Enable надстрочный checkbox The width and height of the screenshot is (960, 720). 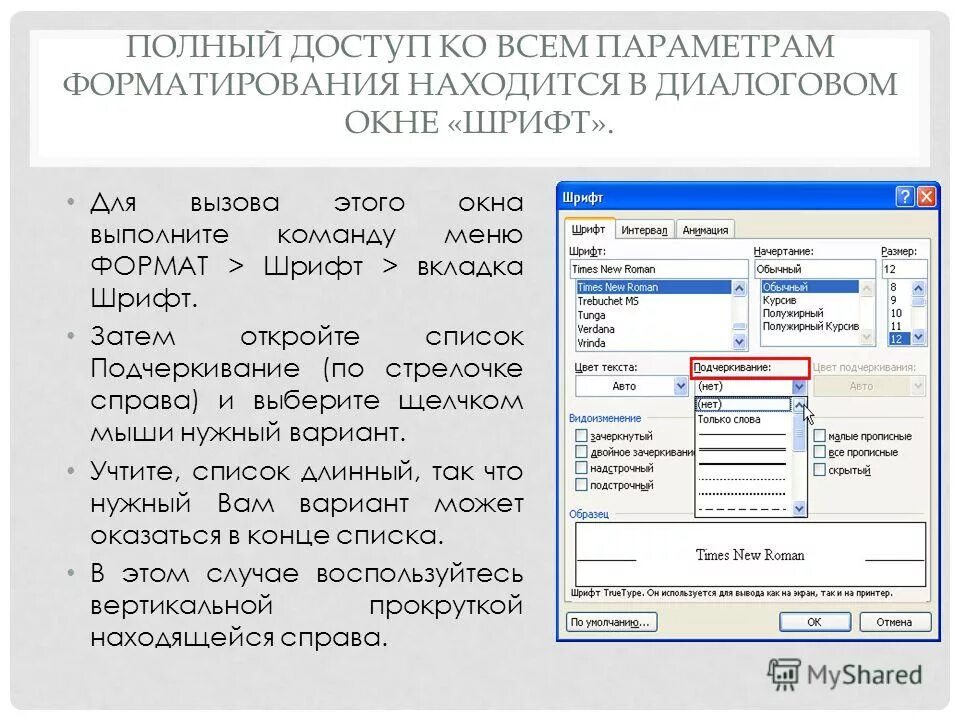(x=582, y=468)
